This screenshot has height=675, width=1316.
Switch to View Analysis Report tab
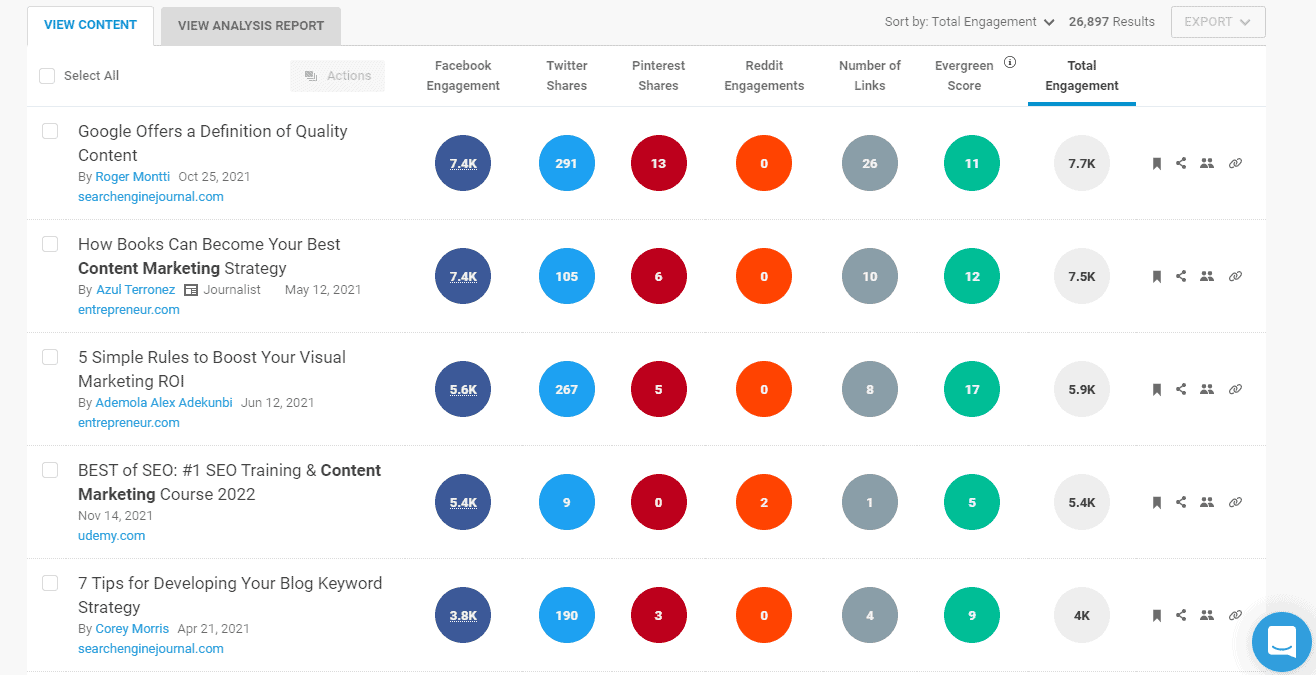250,26
